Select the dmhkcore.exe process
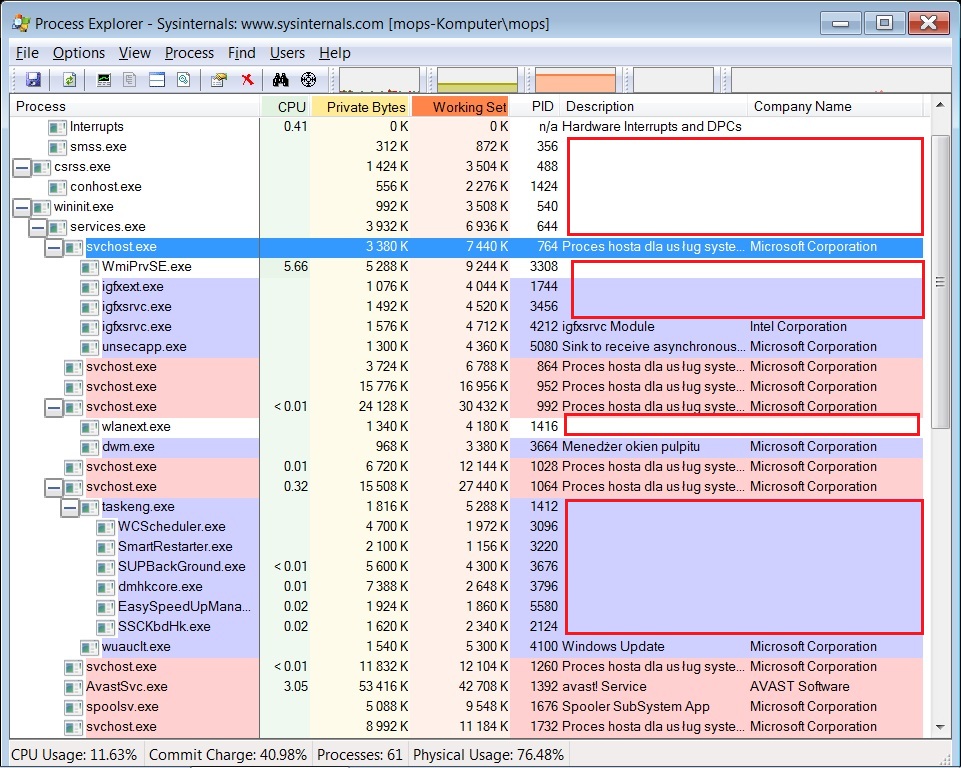This screenshot has height=768, width=961. tap(466, 587)
